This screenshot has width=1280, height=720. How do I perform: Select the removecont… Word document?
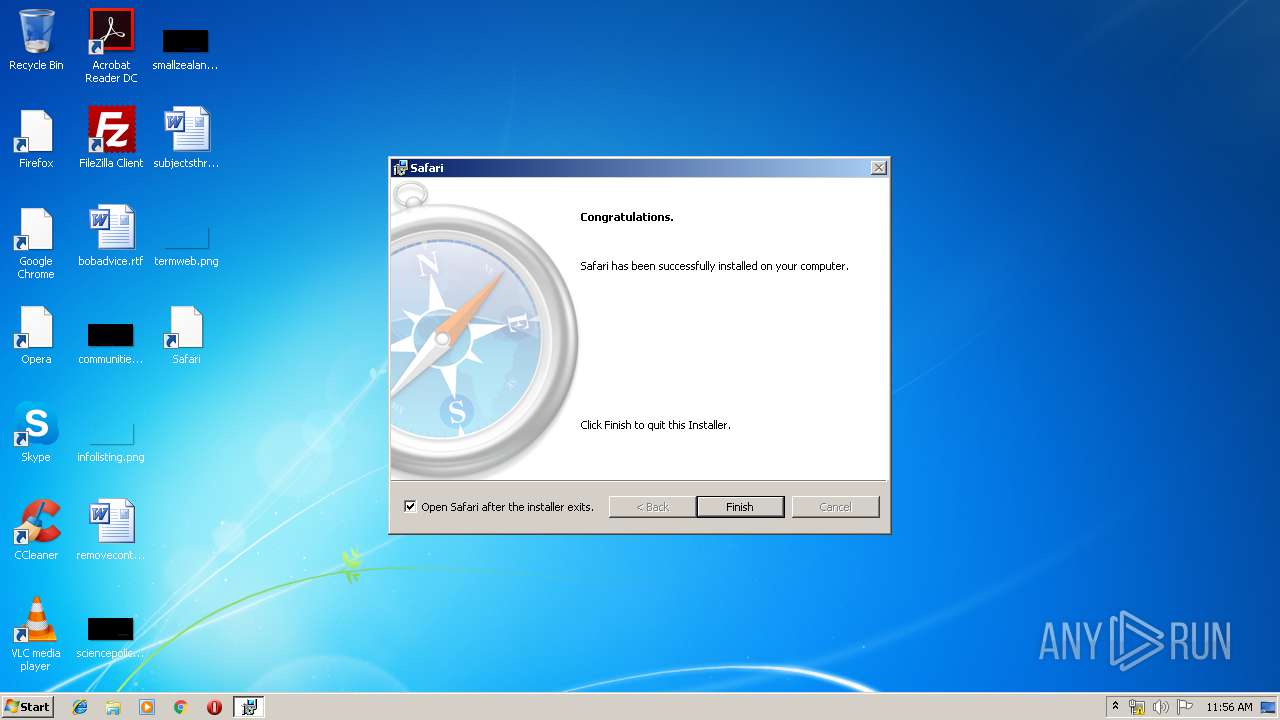[x=111, y=530]
